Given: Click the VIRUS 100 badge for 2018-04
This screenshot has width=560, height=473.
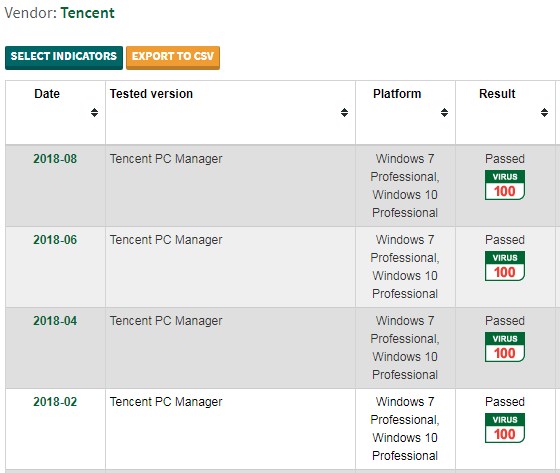Looking at the screenshot, I should click(x=505, y=347).
